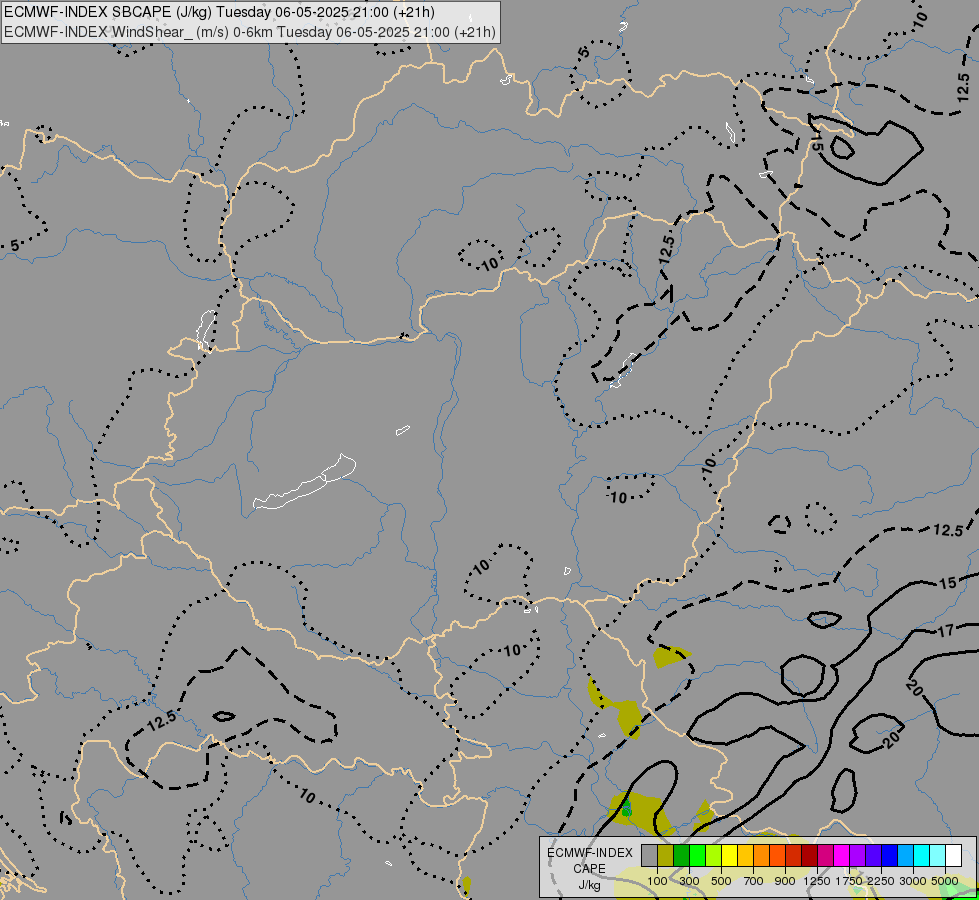
Task: Click the 100 label in the CAPE legend
Action: [x=657, y=881]
